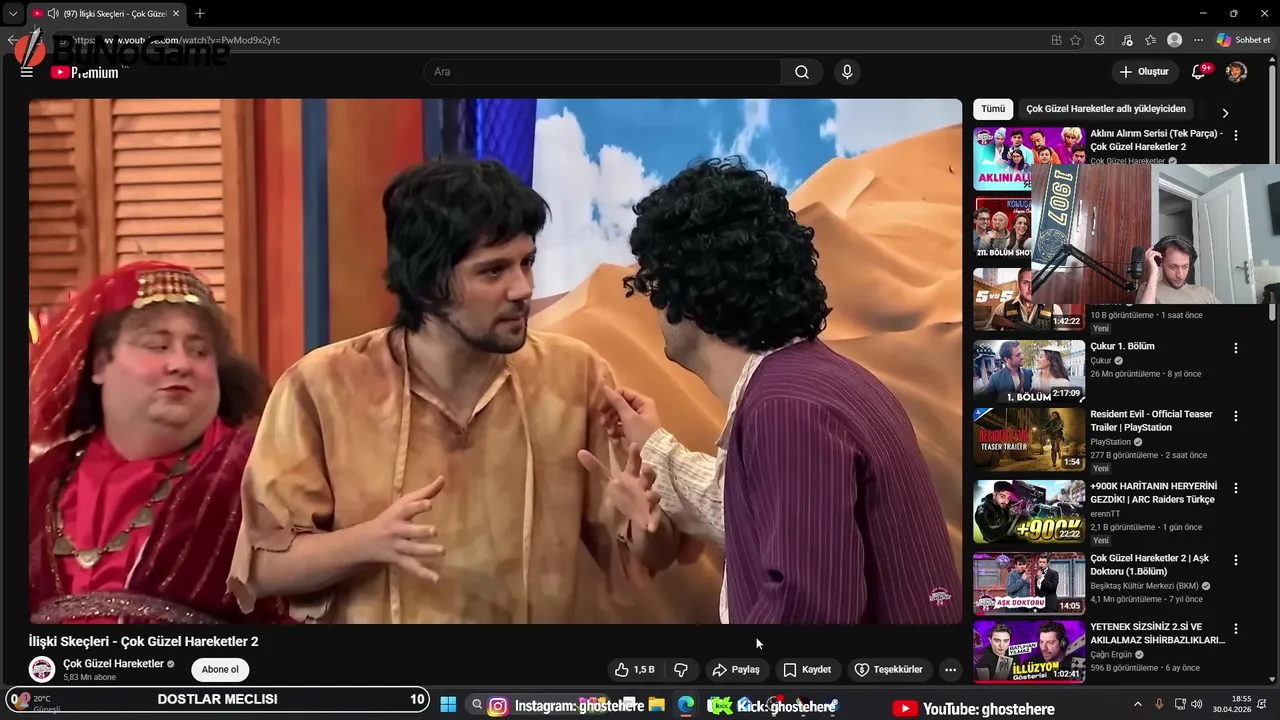
Task: Open the split screen icon in address bar
Action: coord(1056,40)
